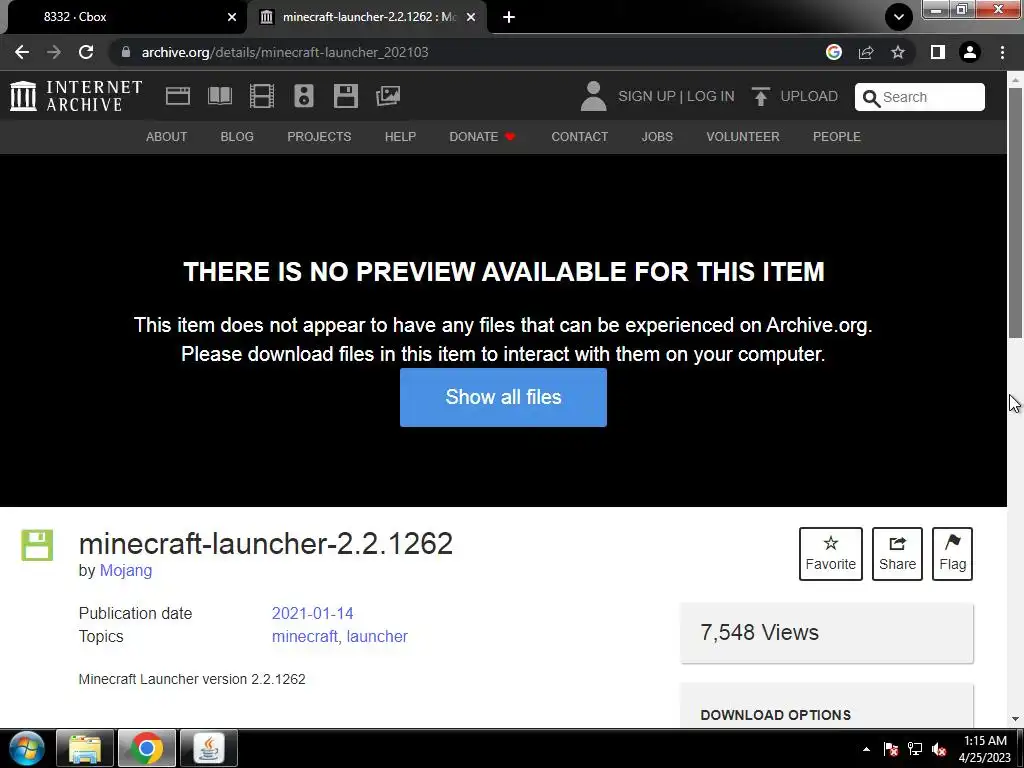Click the user avatar silhouette icon
The image size is (1024, 768).
click(x=594, y=96)
